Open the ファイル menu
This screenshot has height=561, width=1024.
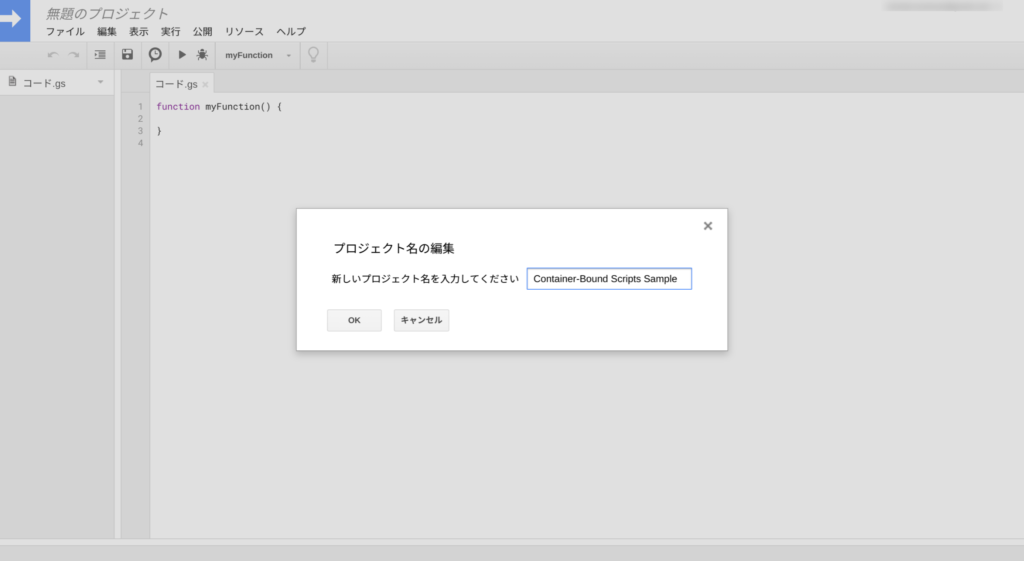(65, 32)
